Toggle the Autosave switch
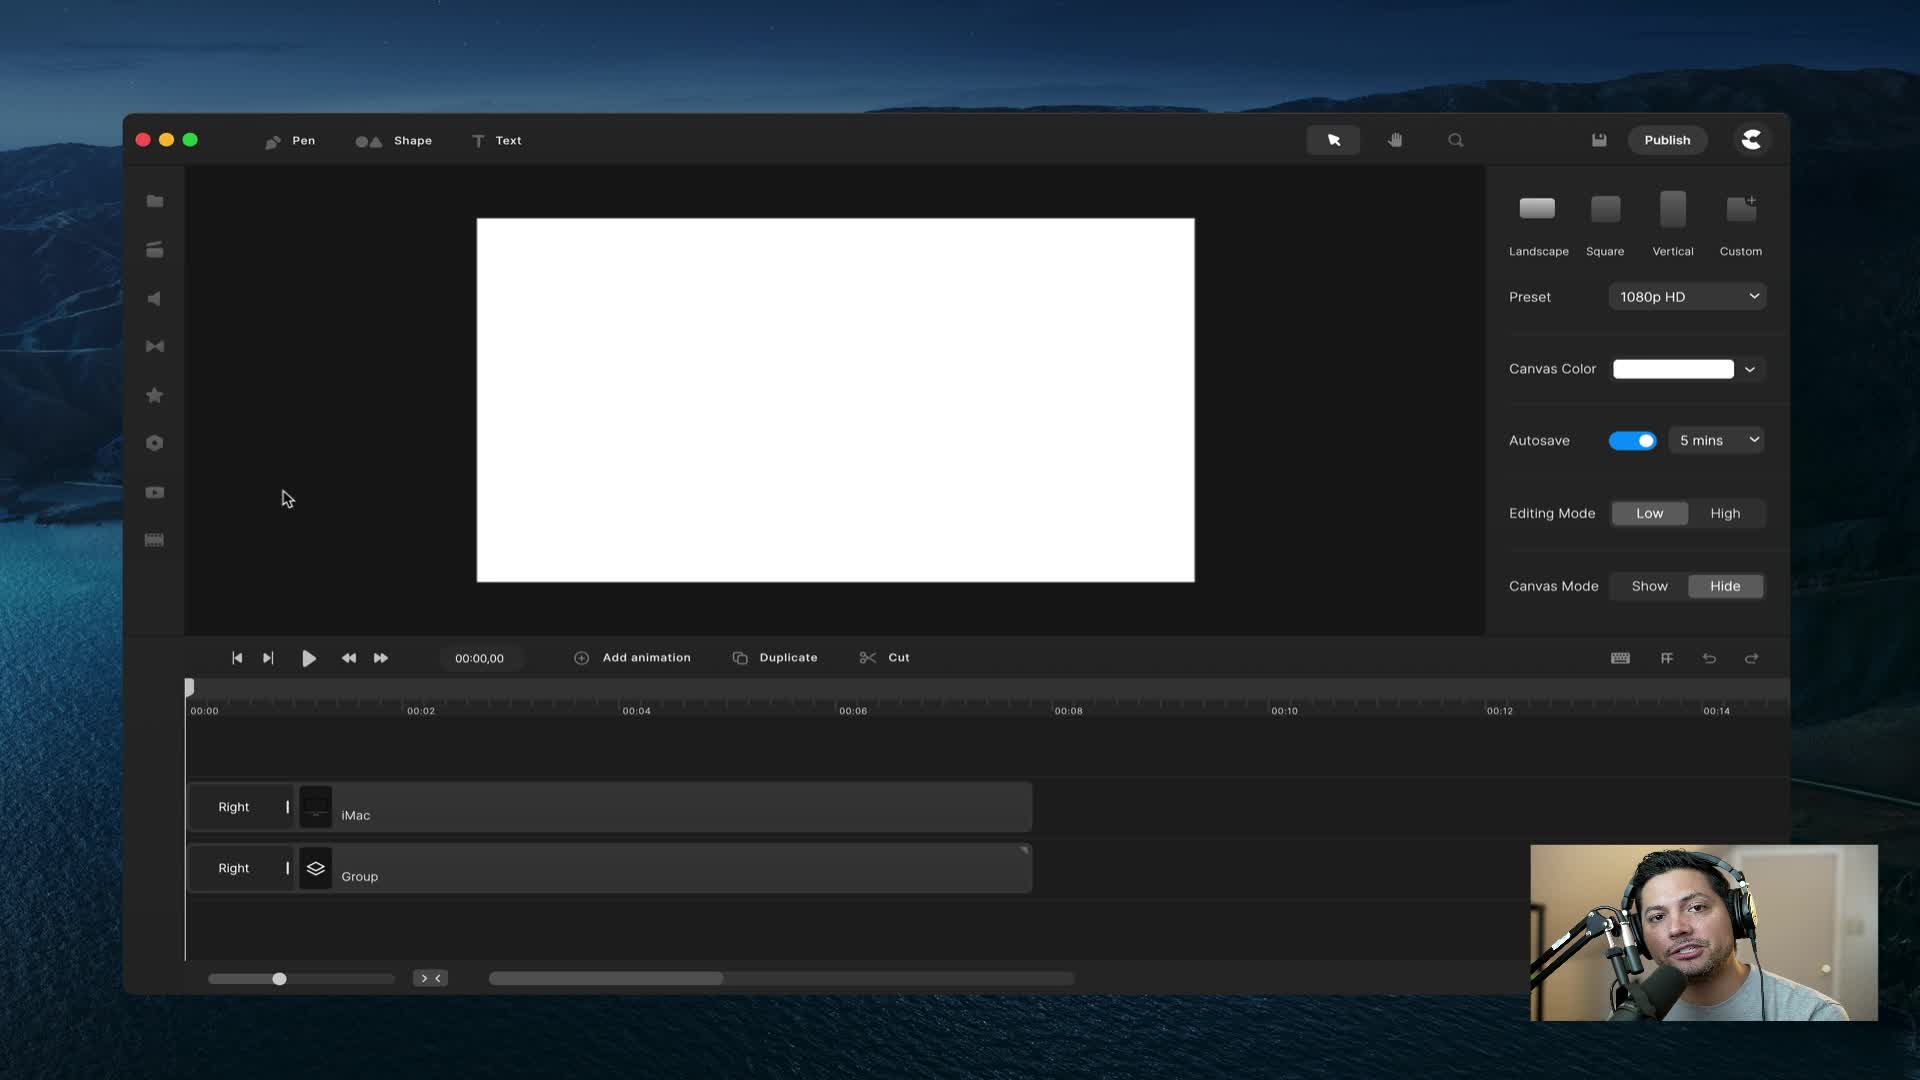Image resolution: width=1920 pixels, height=1080 pixels. click(1632, 441)
